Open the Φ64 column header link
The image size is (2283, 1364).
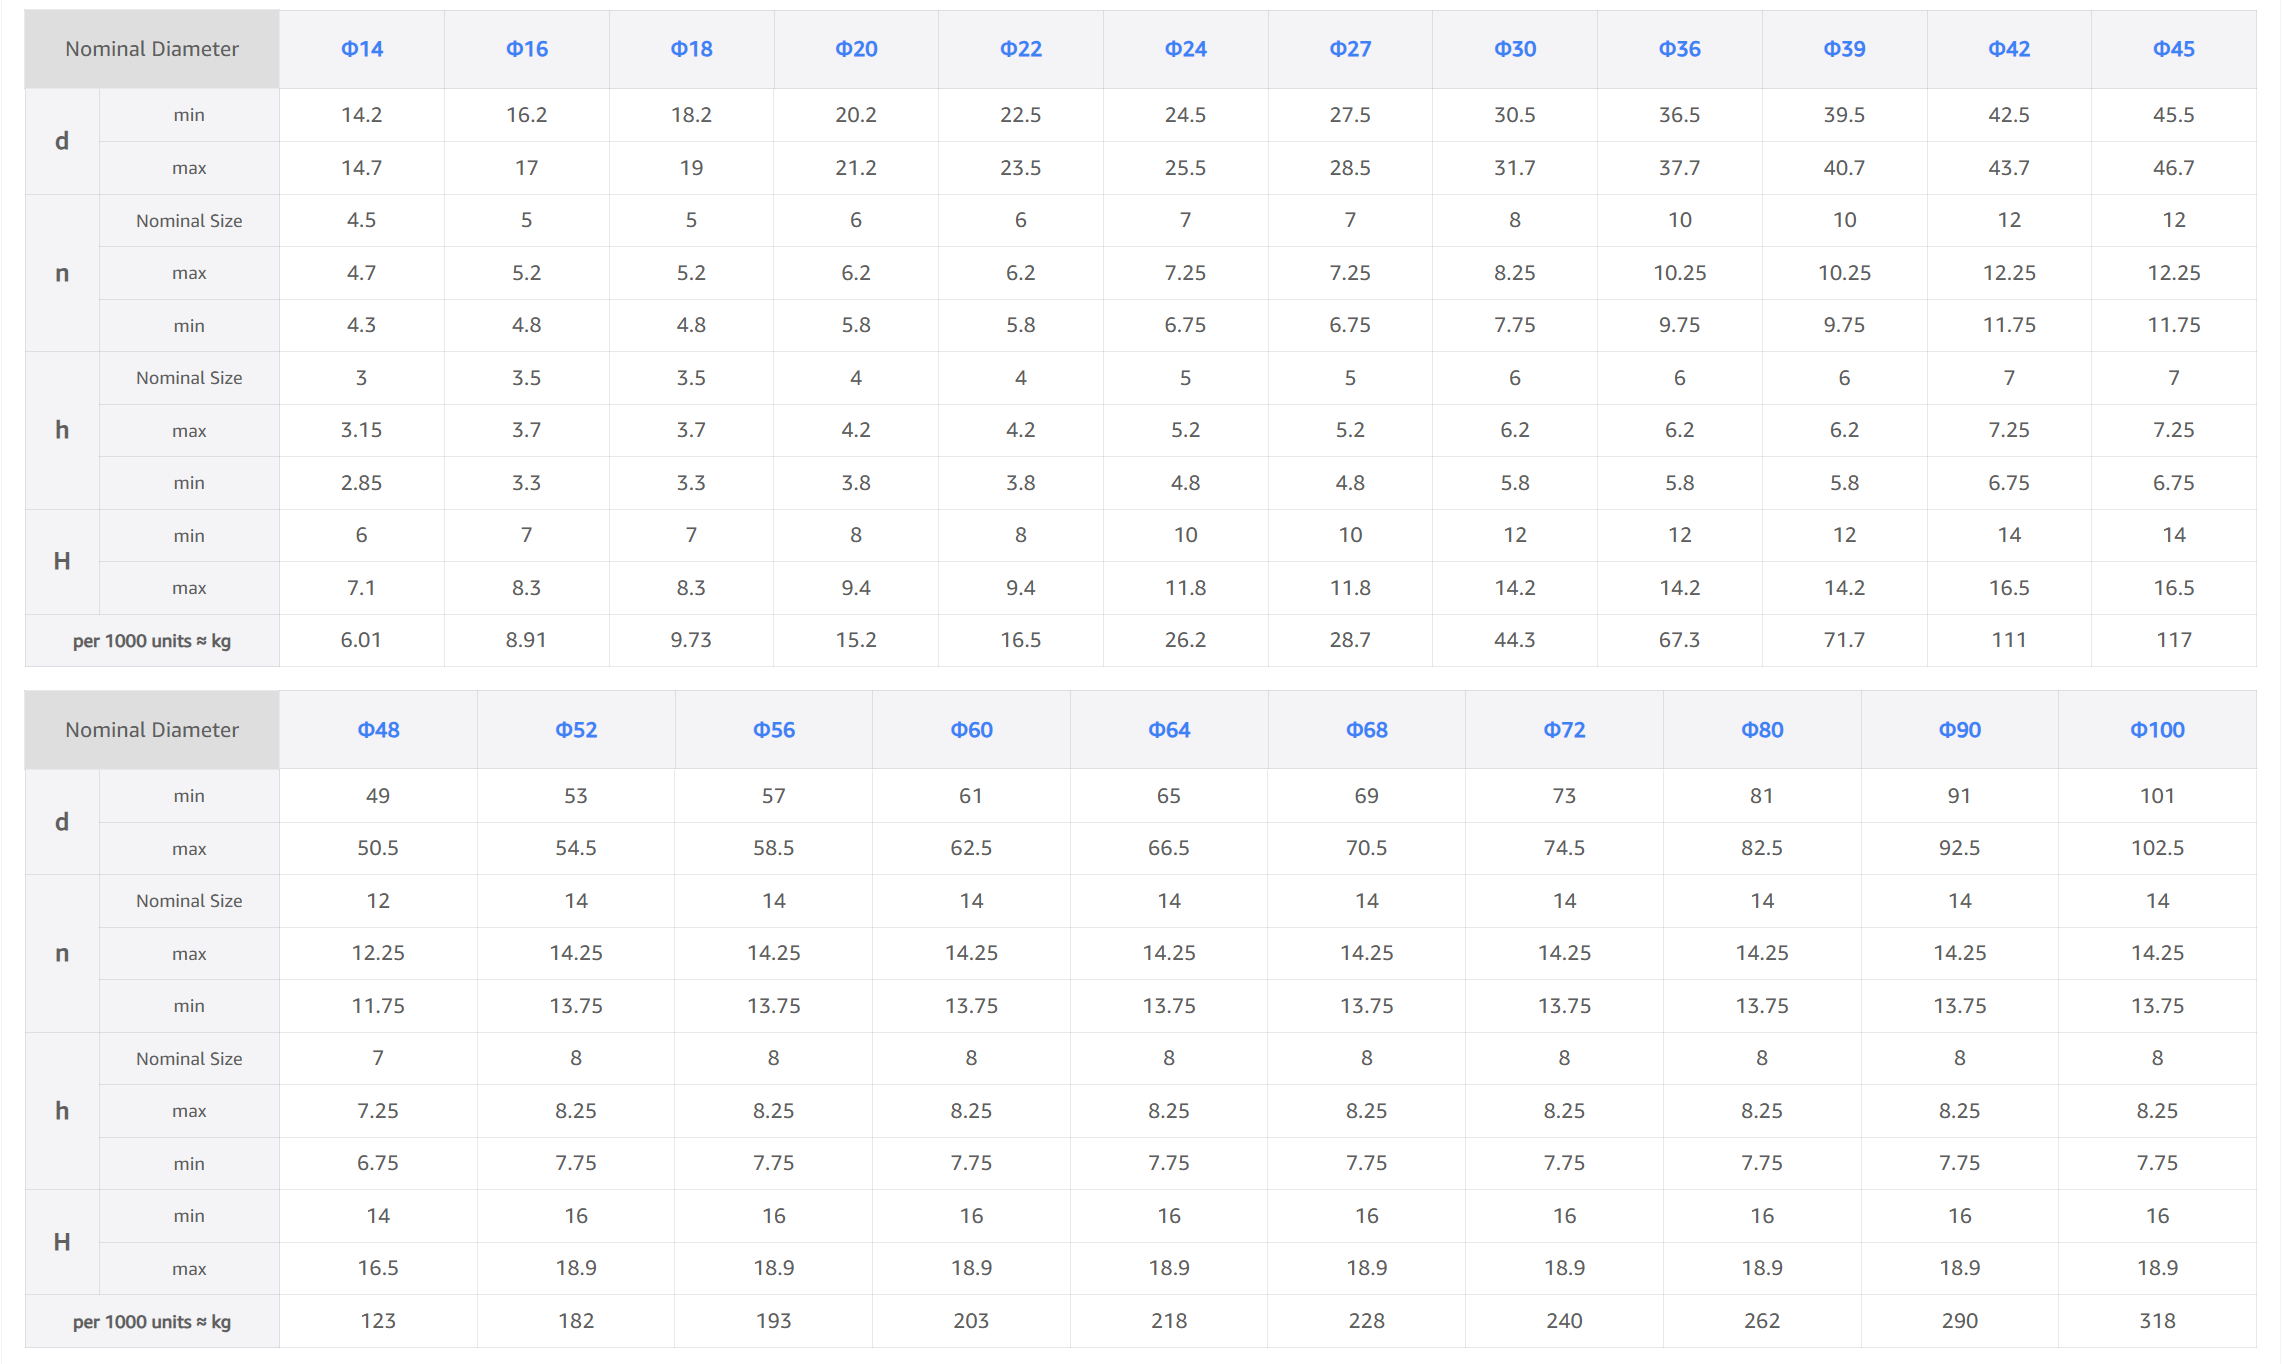(1169, 730)
